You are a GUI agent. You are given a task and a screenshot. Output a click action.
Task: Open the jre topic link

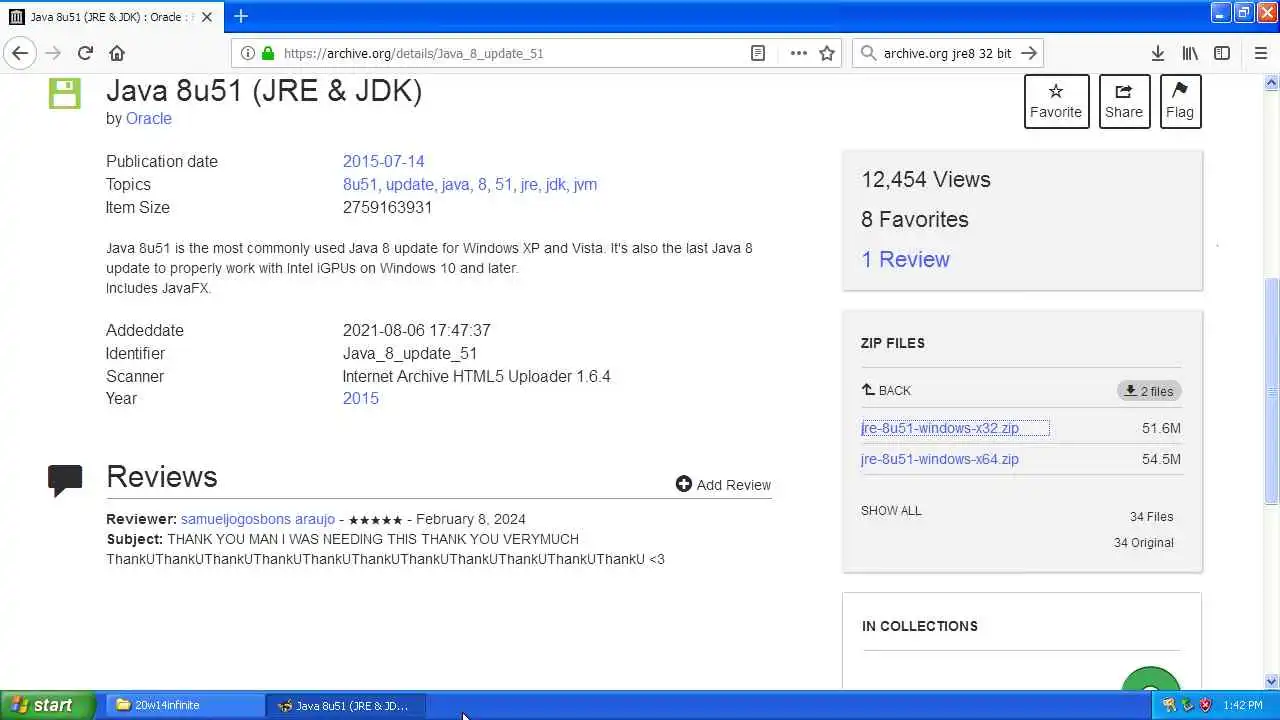pos(529,184)
